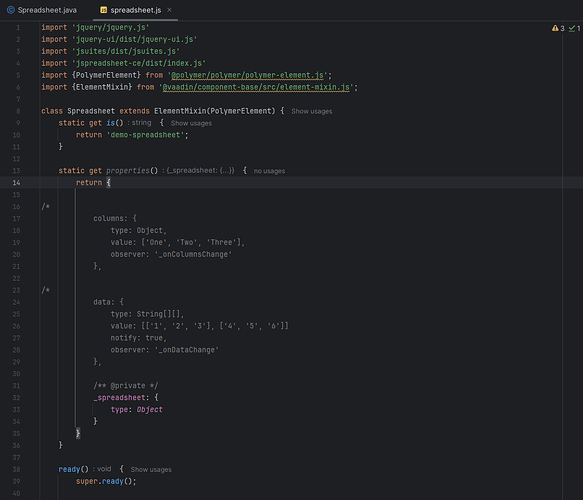Click the 'is' getter name
The width and height of the screenshot is (583, 500).
tap(110, 123)
